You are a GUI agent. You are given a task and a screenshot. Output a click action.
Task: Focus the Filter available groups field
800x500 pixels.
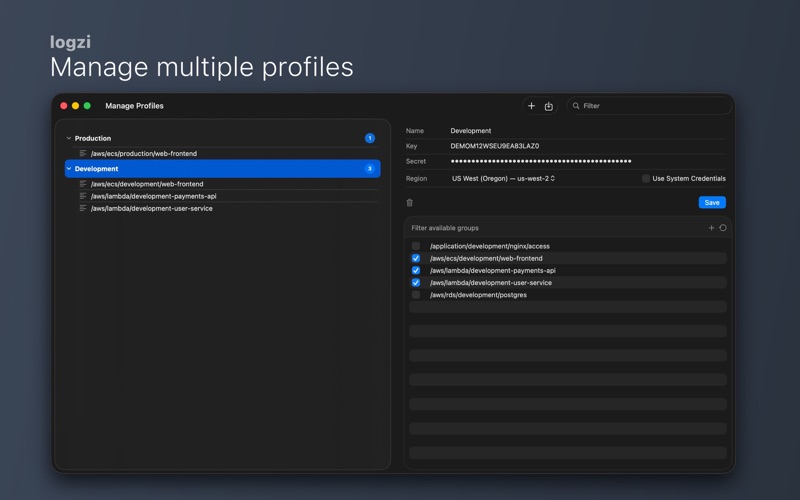(556, 228)
